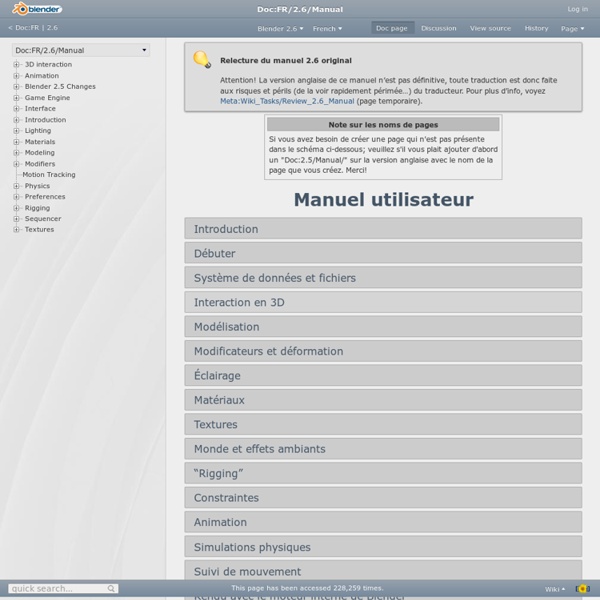Open the Introduction manual section
600x600 pixels.
click(383, 228)
